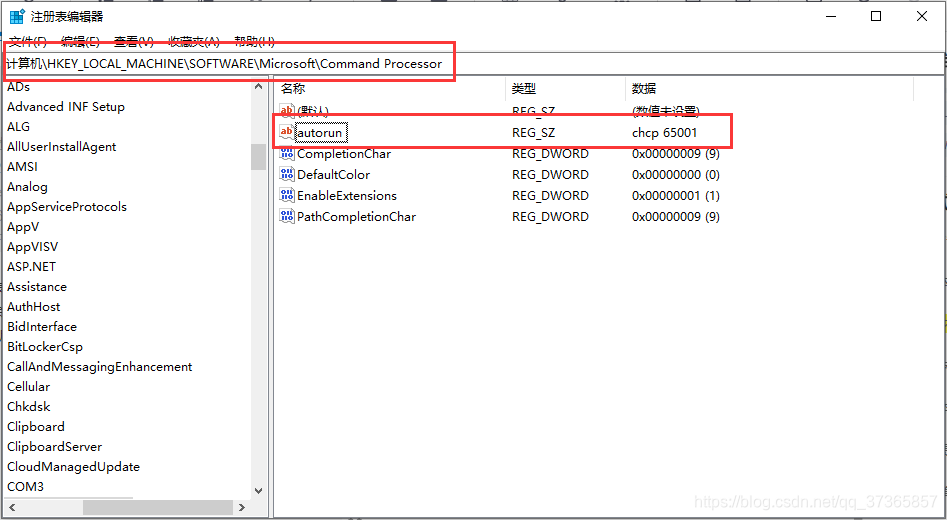Select the Assistance key
This screenshot has height=520, width=947.
coord(37,287)
